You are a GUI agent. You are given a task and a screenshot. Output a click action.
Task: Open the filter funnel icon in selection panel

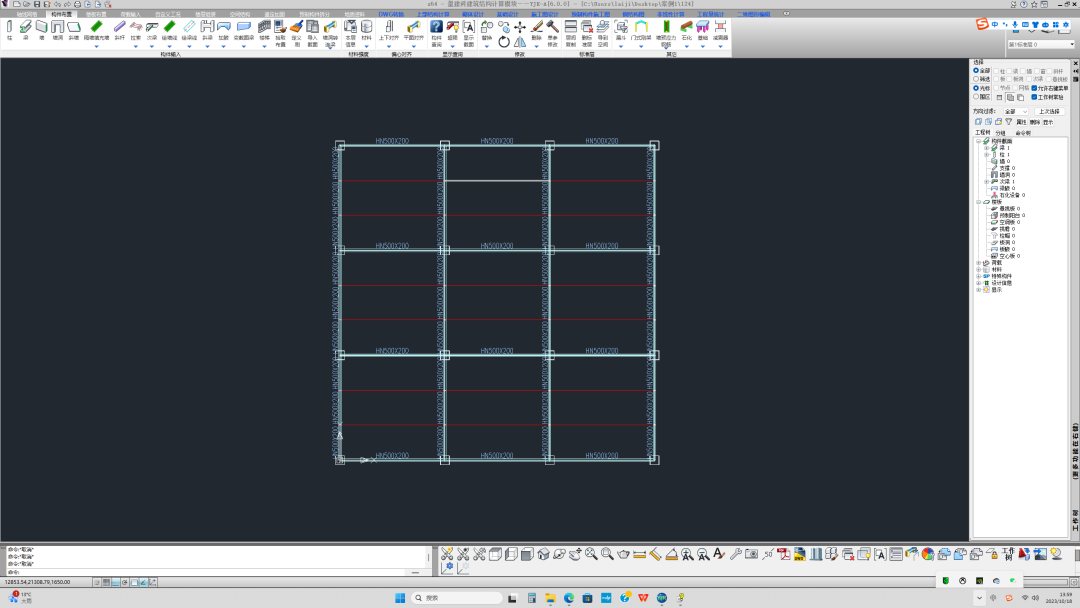click(1009, 122)
